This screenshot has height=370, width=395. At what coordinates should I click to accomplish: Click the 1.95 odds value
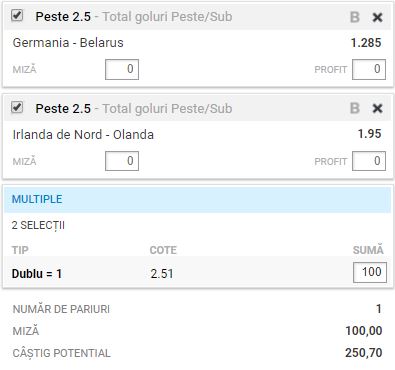370,134
